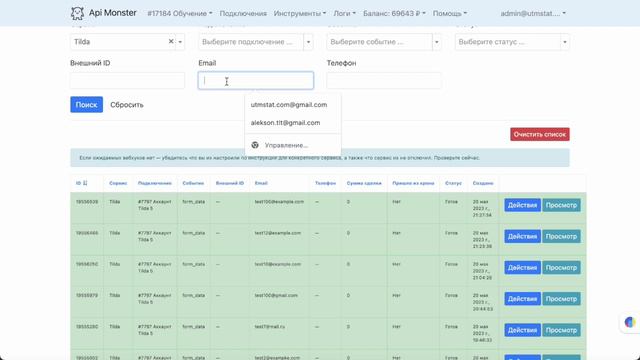The width and height of the screenshot is (640, 360).
Task: Open the Помощь menu
Action: click(x=450, y=13)
